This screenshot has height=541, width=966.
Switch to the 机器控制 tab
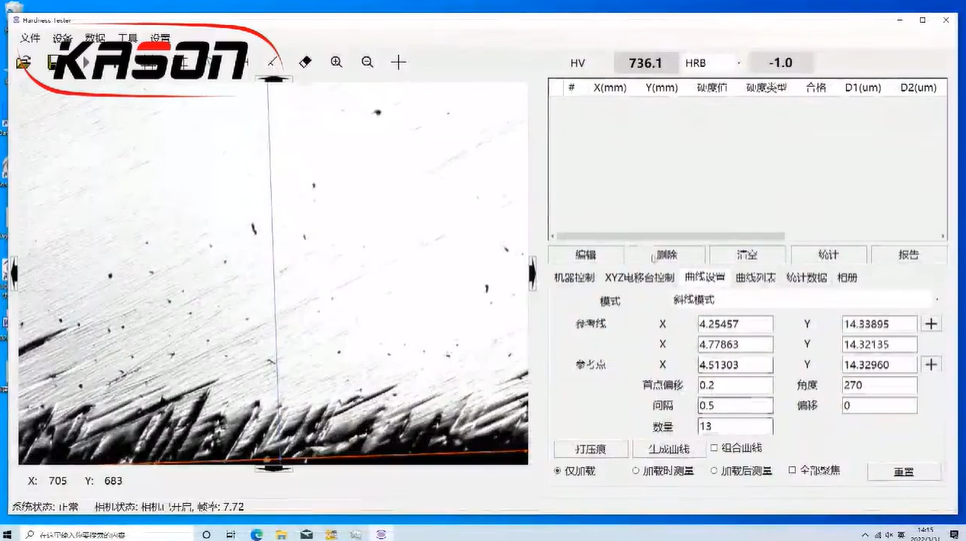click(x=574, y=278)
